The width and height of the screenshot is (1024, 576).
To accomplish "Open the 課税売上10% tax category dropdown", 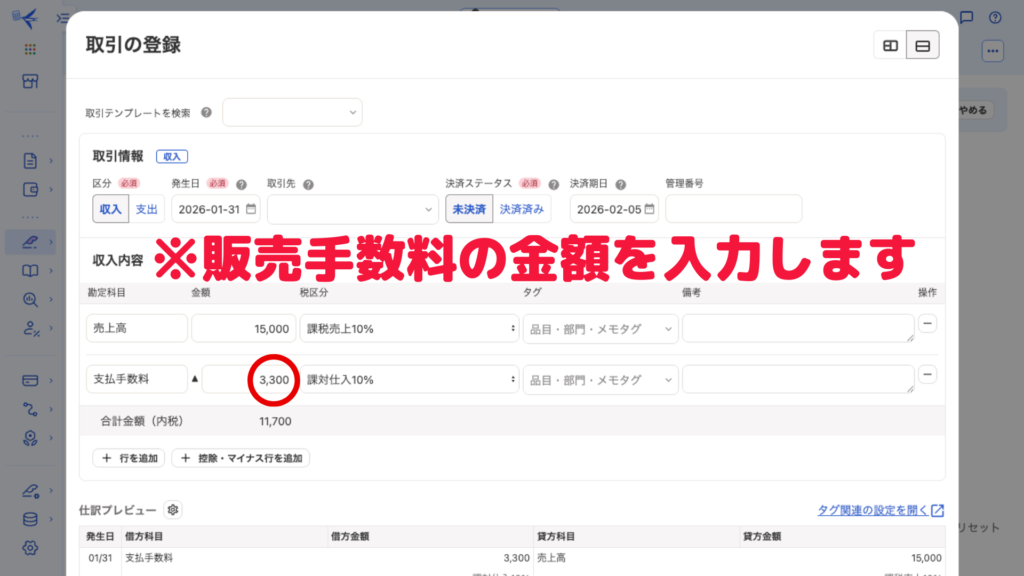I will 410,329.
